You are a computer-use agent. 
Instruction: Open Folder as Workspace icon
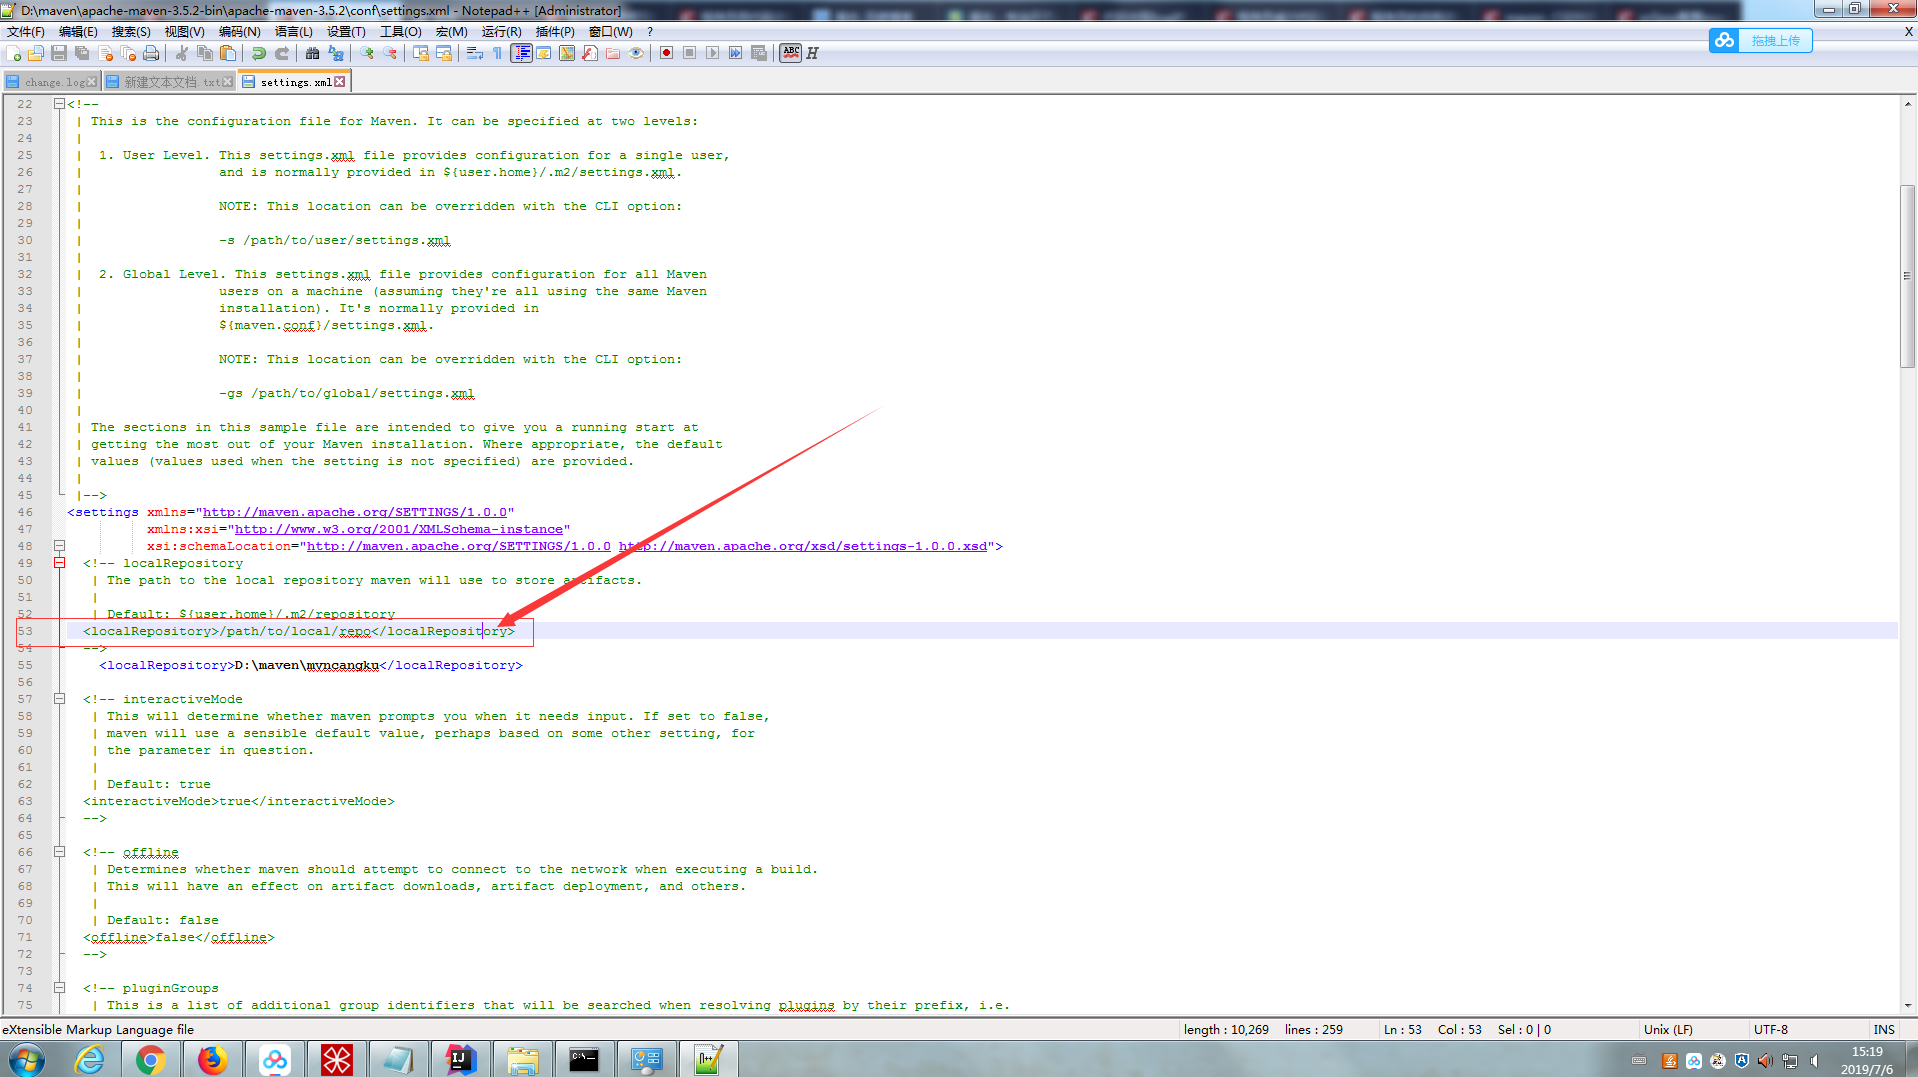tap(613, 53)
